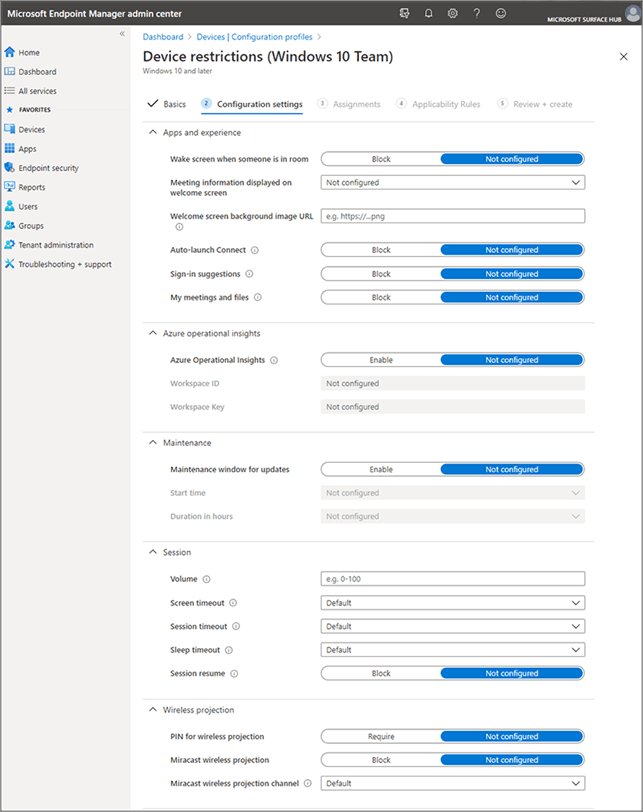
Task: Open Meeting information displayed dropdown
Action: [x=453, y=183]
